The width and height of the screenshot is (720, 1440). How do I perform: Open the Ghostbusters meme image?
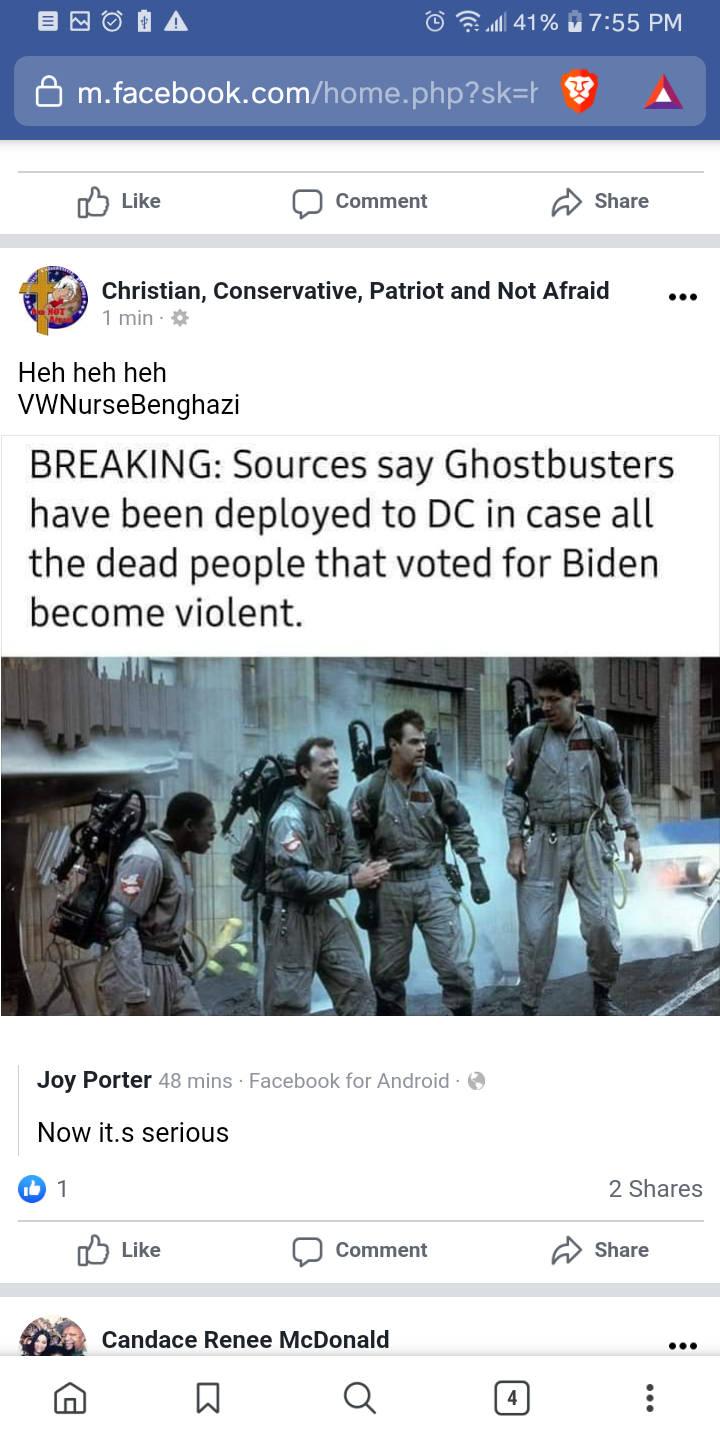360,726
